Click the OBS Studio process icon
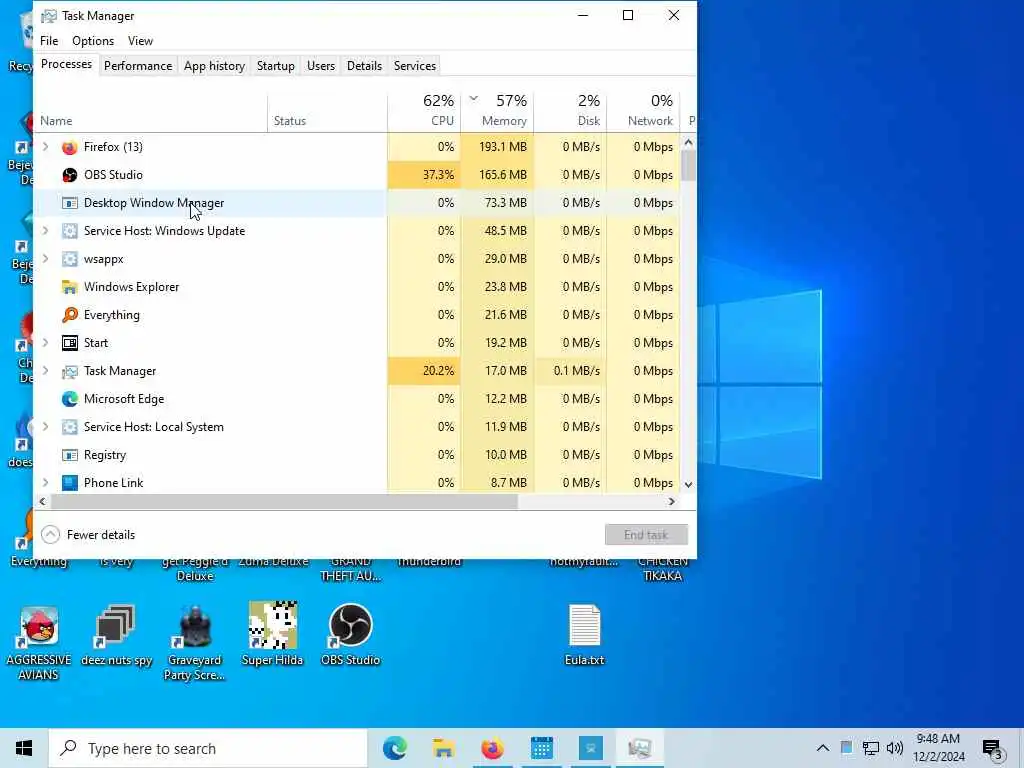The image size is (1024, 768). point(69,175)
